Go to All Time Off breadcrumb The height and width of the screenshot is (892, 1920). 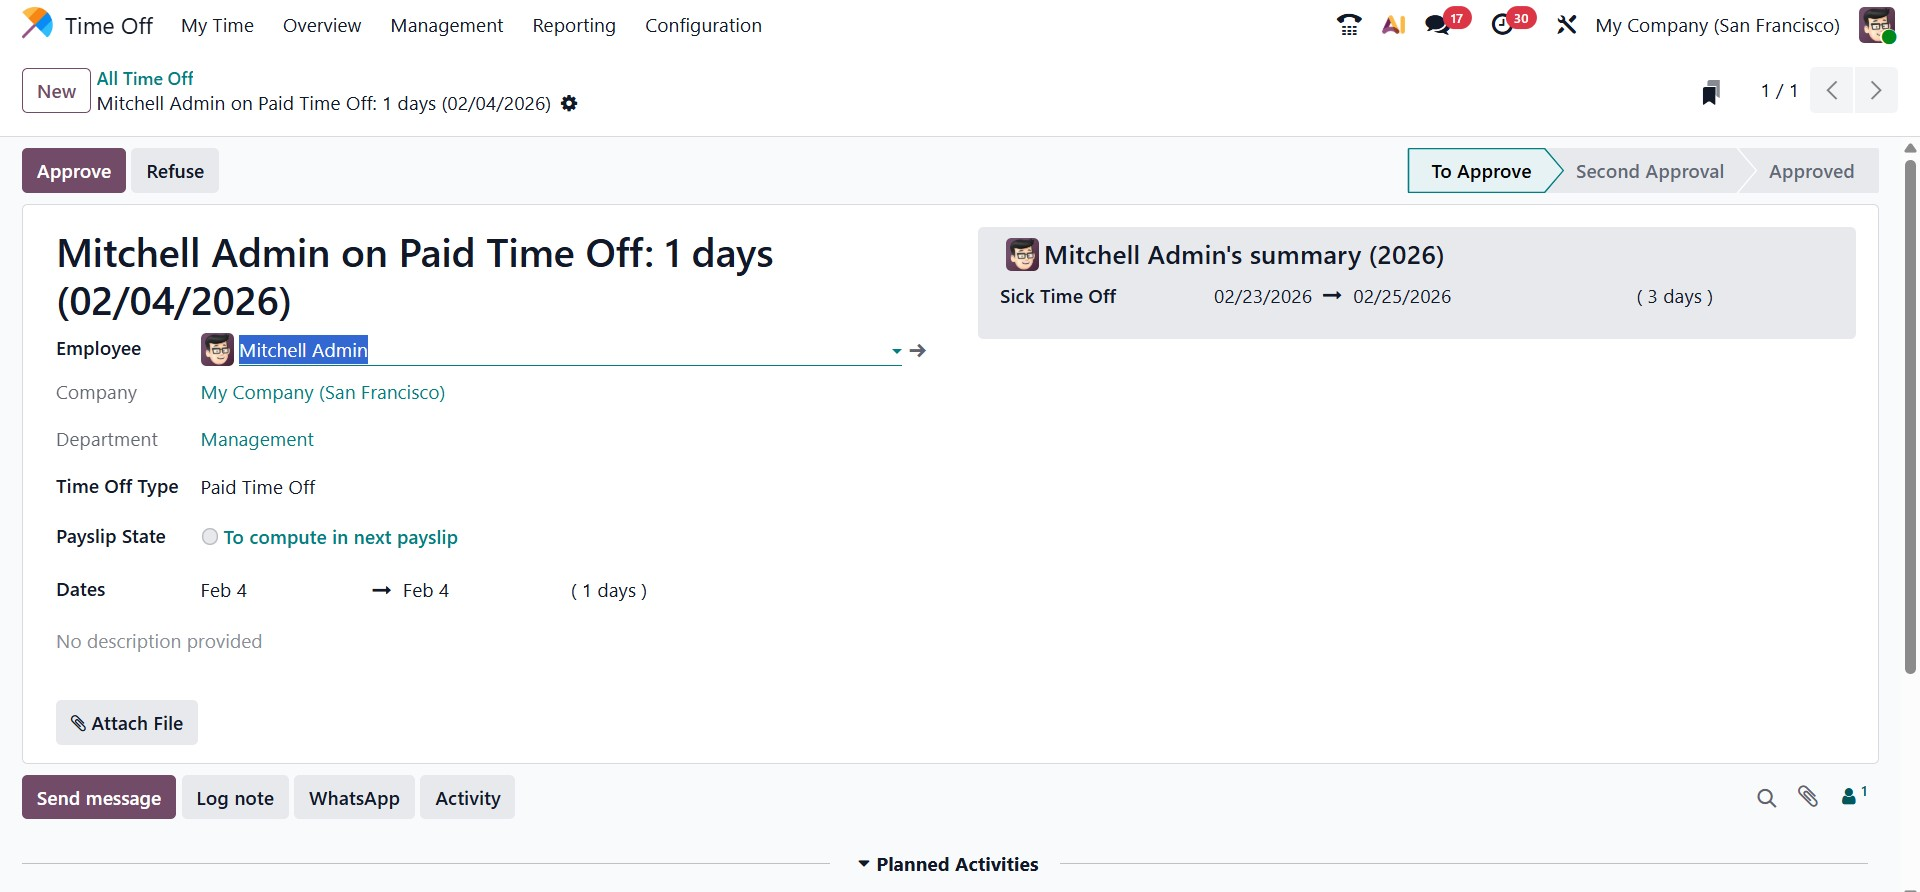[145, 78]
